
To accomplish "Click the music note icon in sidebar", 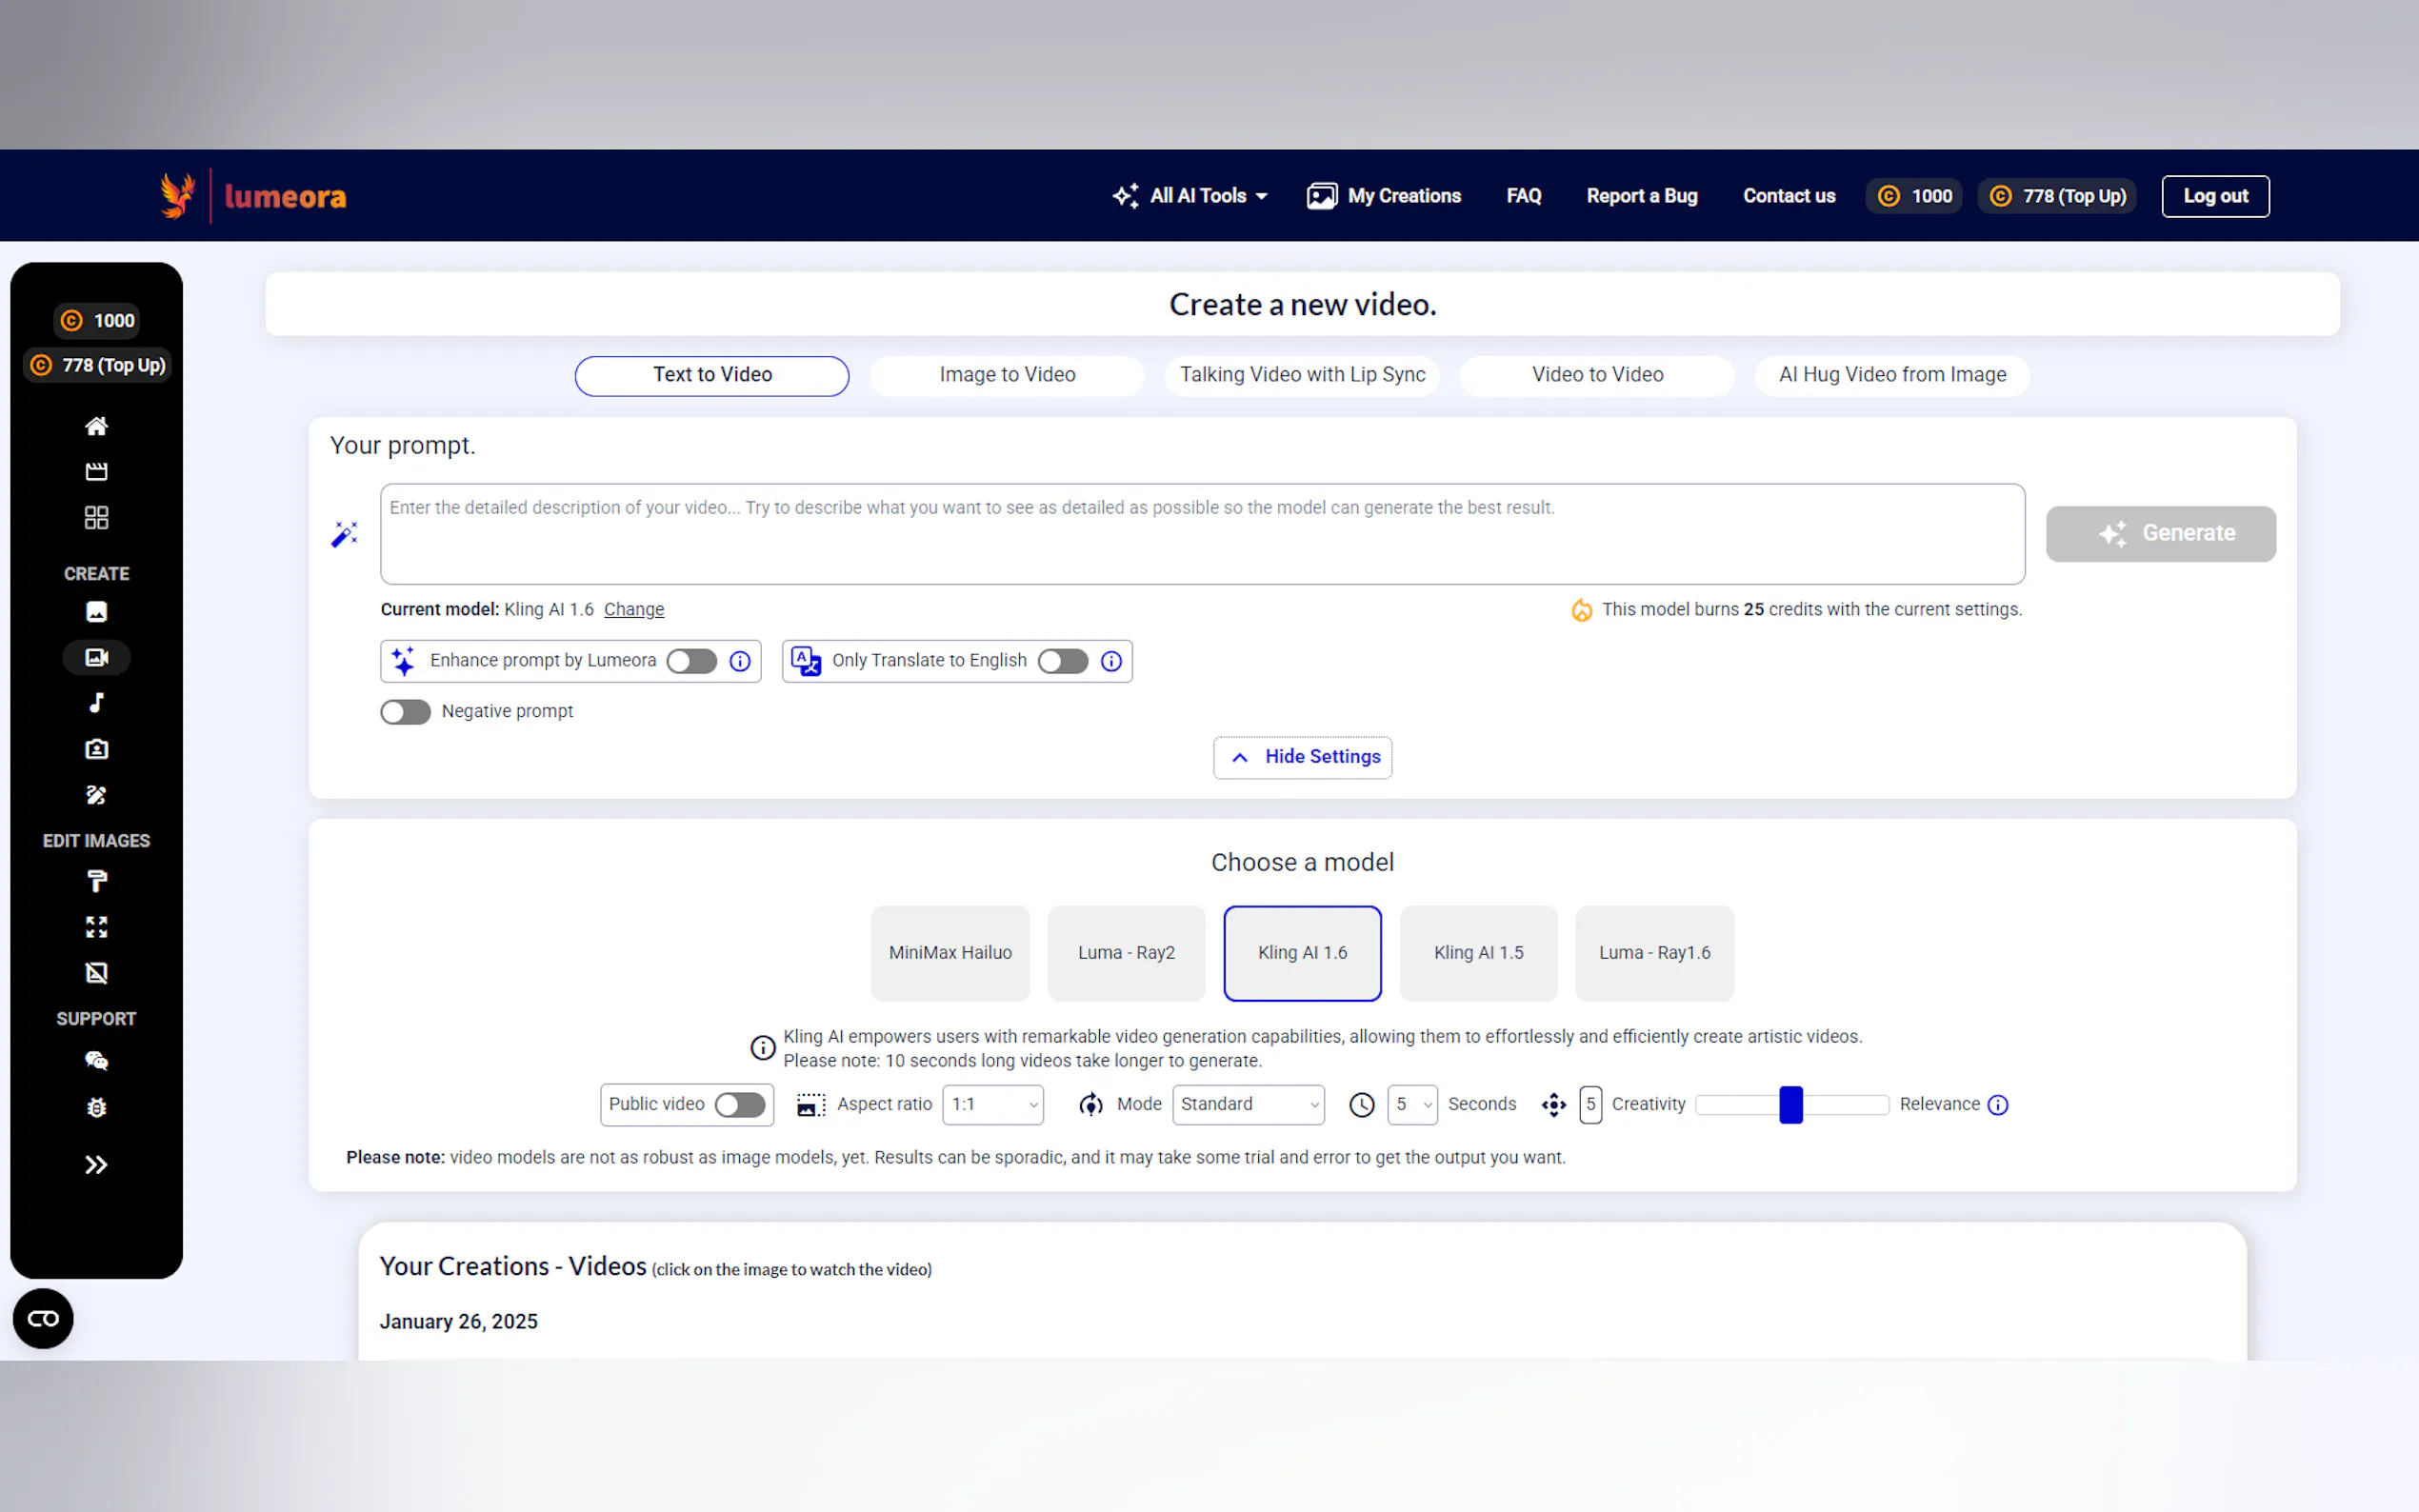I will click(x=96, y=703).
